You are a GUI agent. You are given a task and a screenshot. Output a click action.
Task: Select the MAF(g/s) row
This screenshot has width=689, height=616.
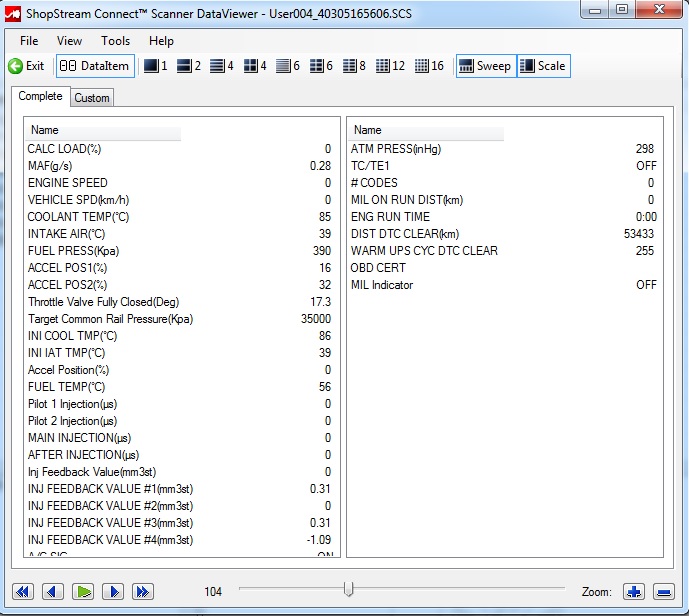181,166
